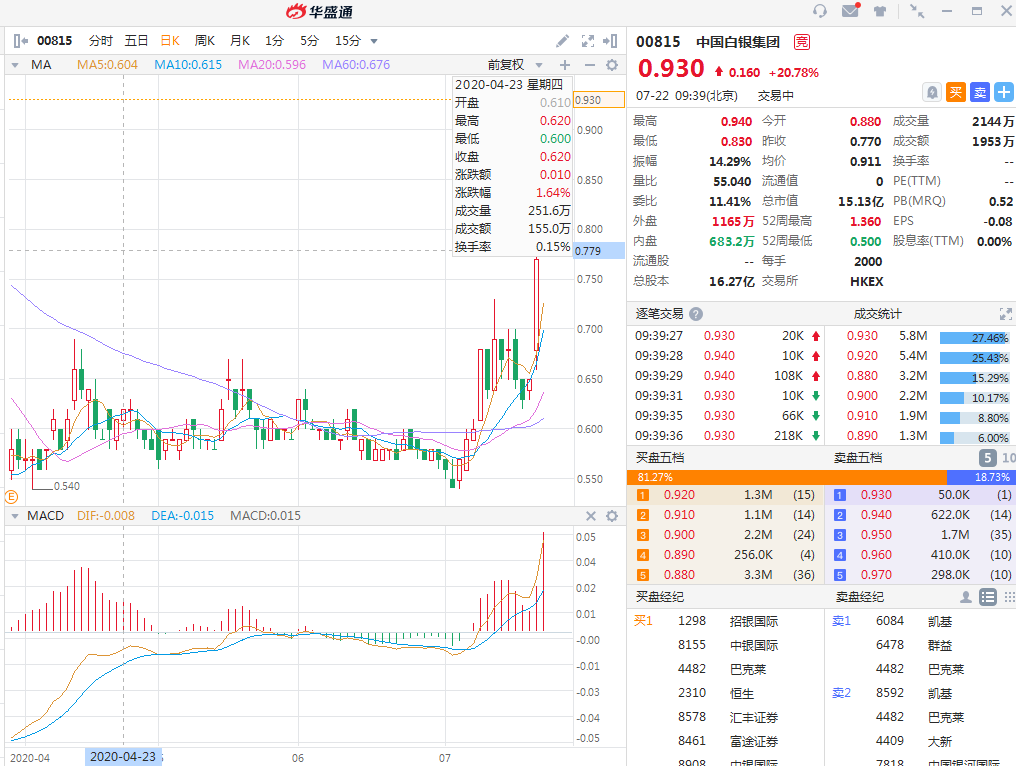This screenshot has width=1016, height=766.
Task: Click the 09:39:29 tick trade row
Action: point(727,376)
